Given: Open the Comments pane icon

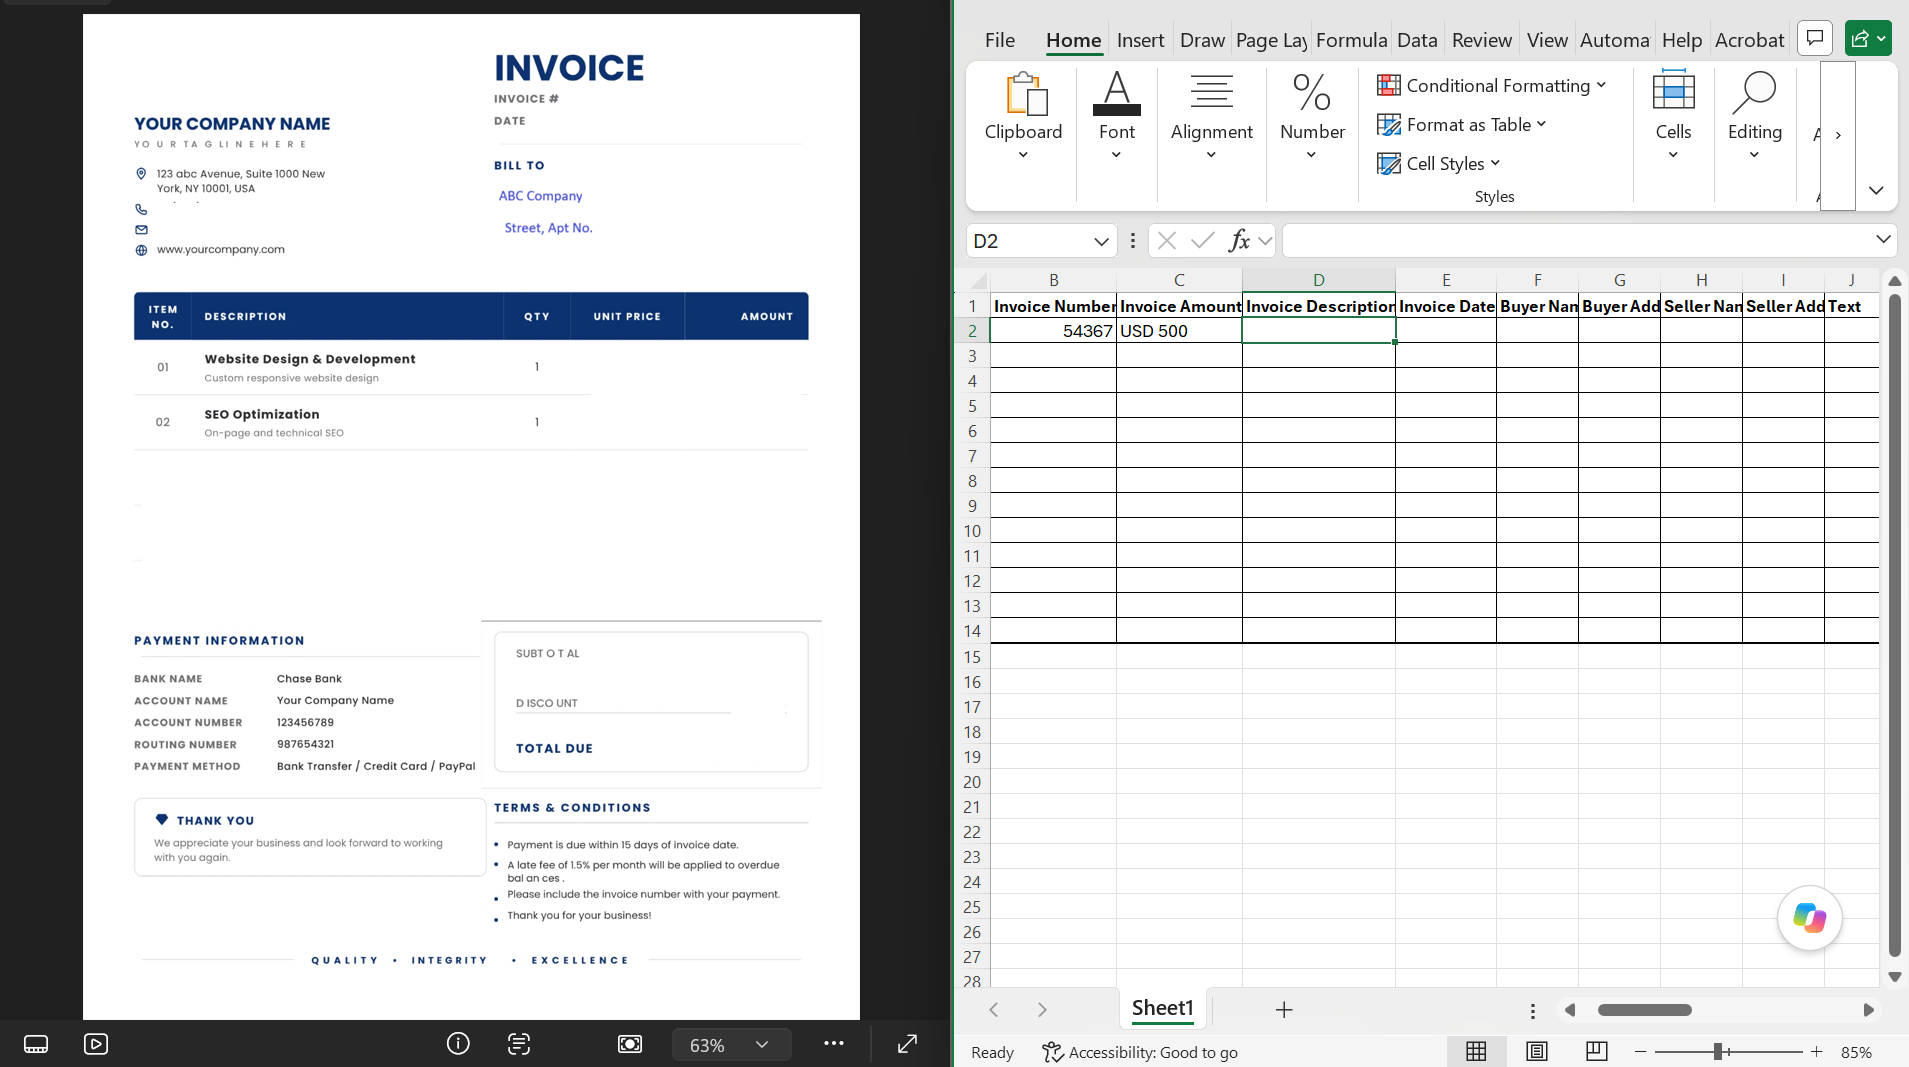Looking at the screenshot, I should click(x=1814, y=39).
